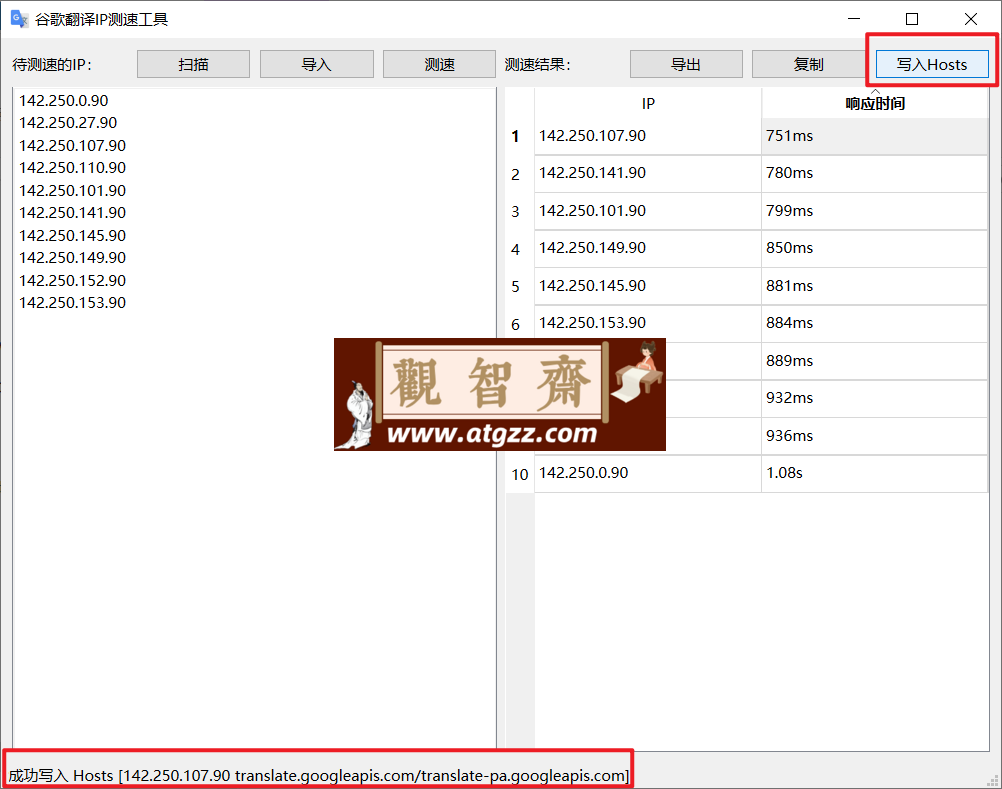Sort by the 响应时间 column header
Screen dimensions: 1002x789
coord(875,103)
